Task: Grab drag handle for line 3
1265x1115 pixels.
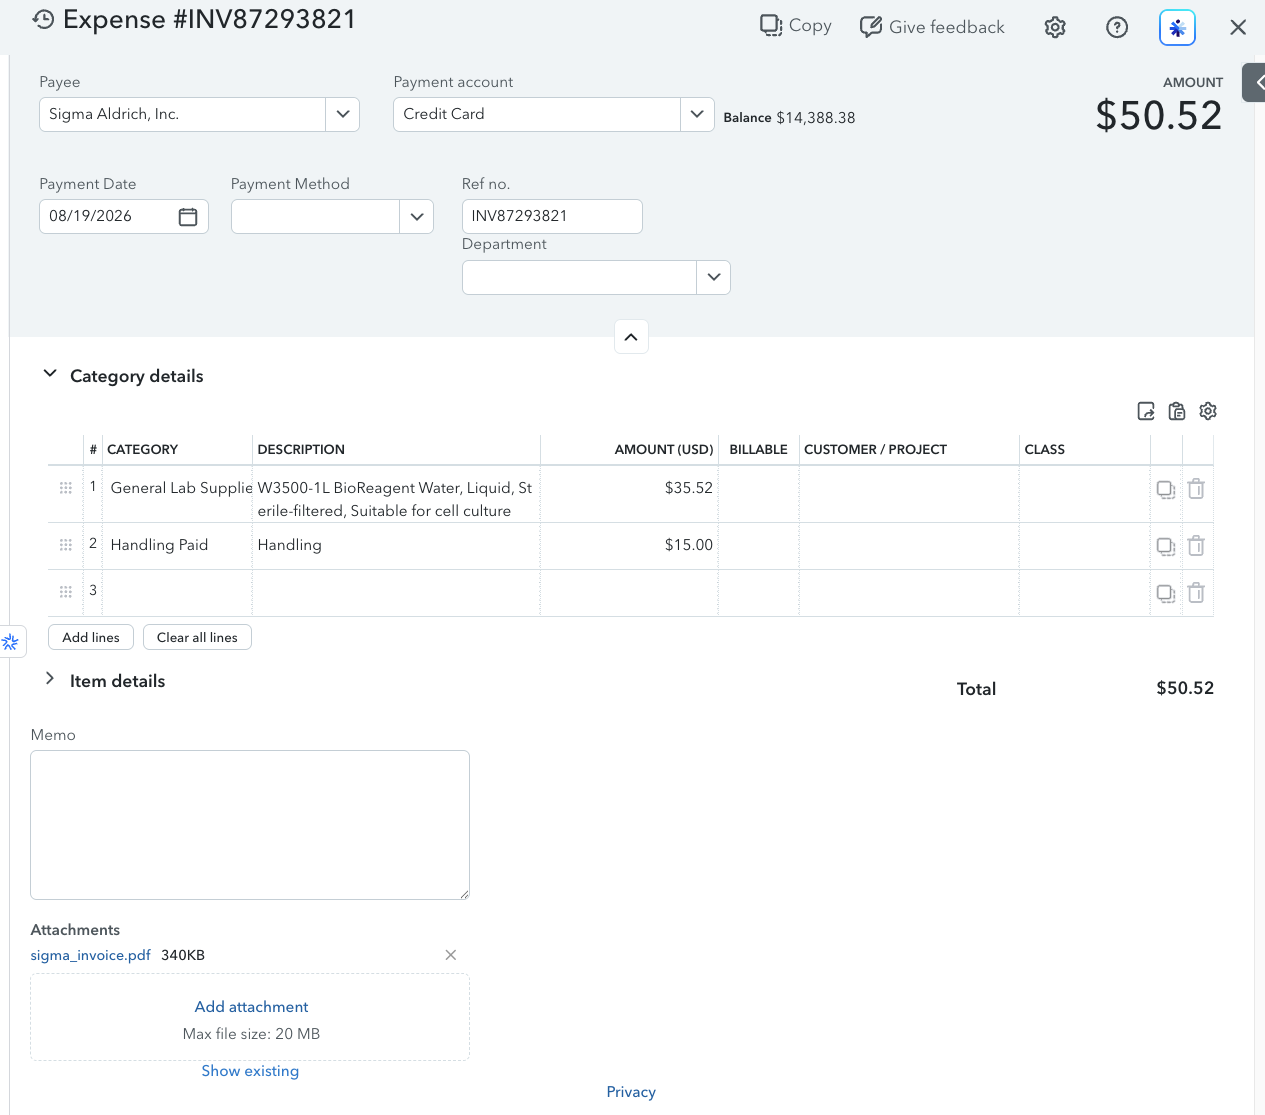Action: point(65,592)
